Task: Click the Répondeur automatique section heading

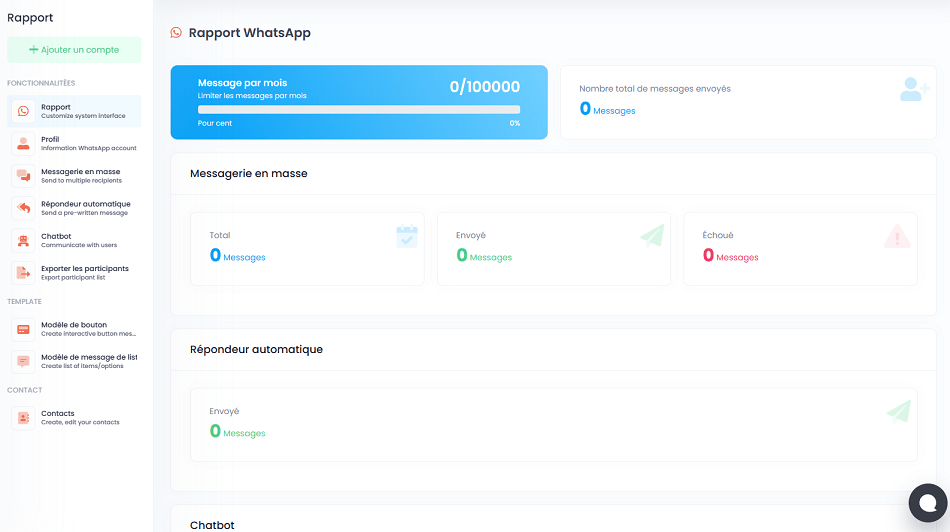Action: [x=256, y=350]
